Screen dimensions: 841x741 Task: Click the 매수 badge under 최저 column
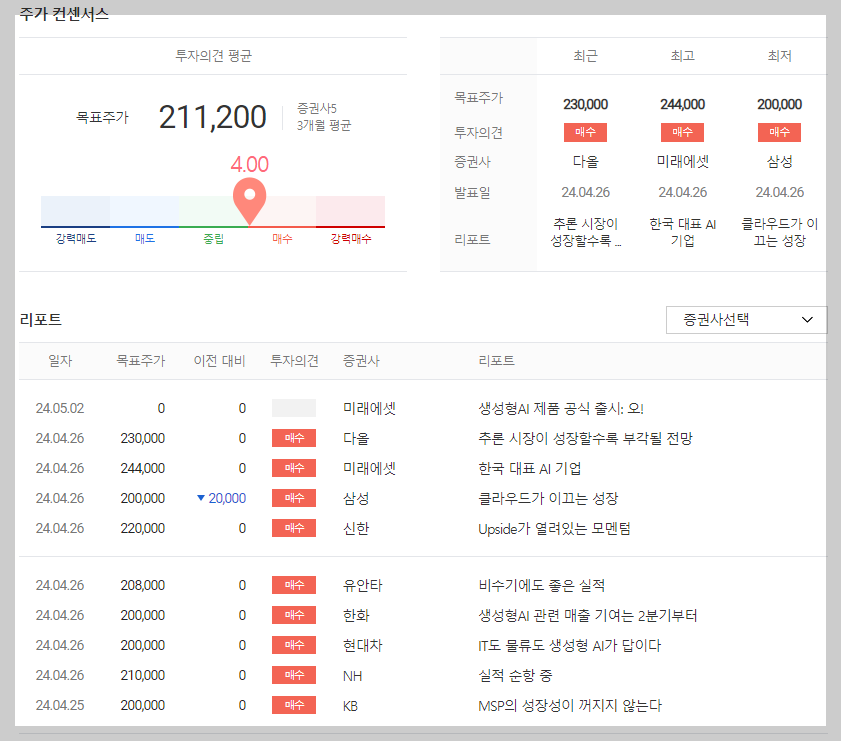click(779, 132)
